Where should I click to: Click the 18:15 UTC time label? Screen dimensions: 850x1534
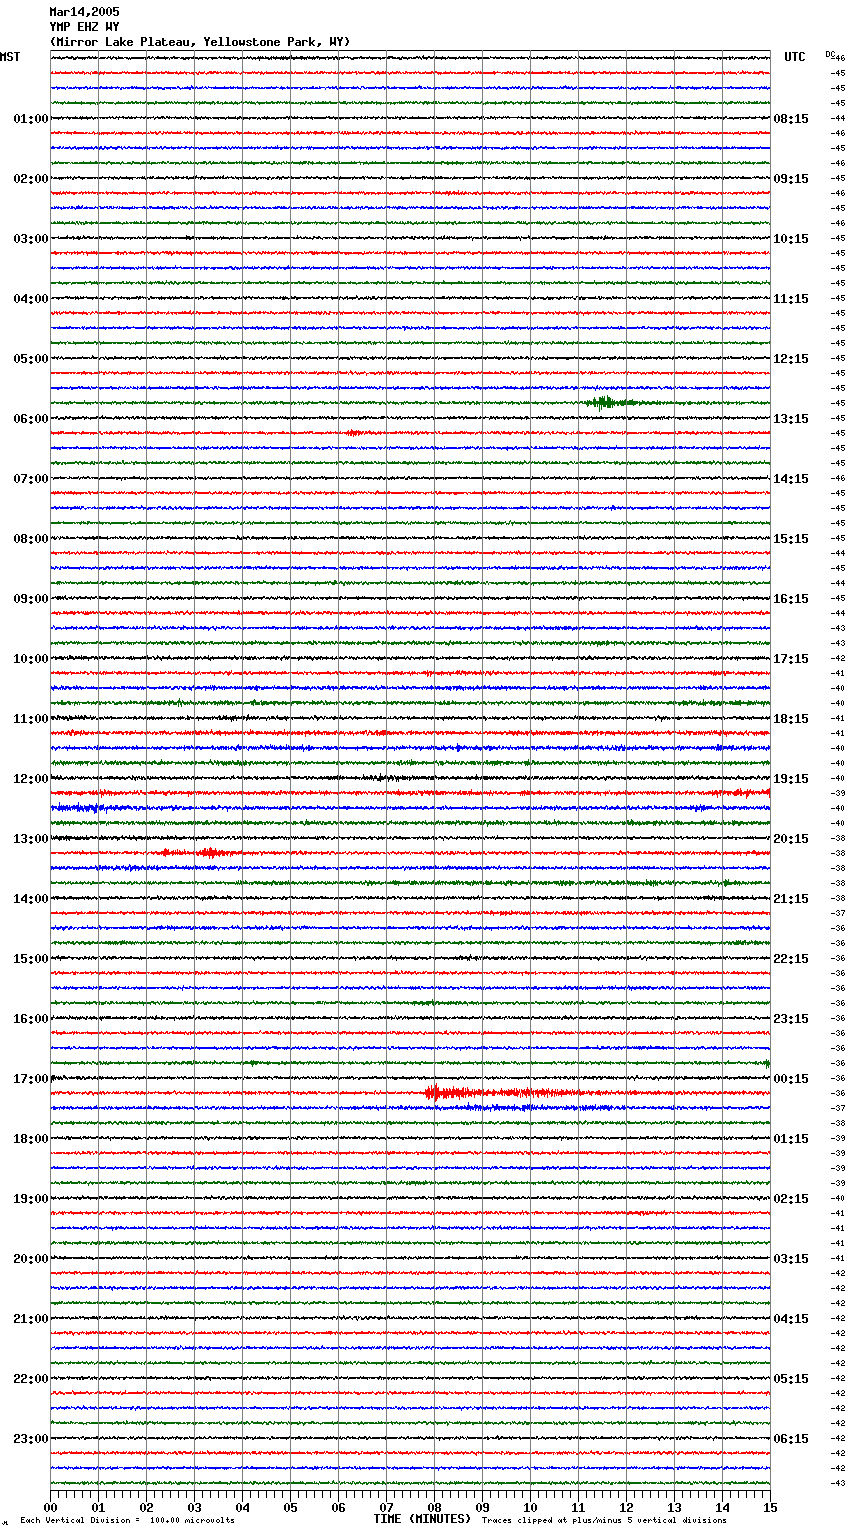click(791, 719)
